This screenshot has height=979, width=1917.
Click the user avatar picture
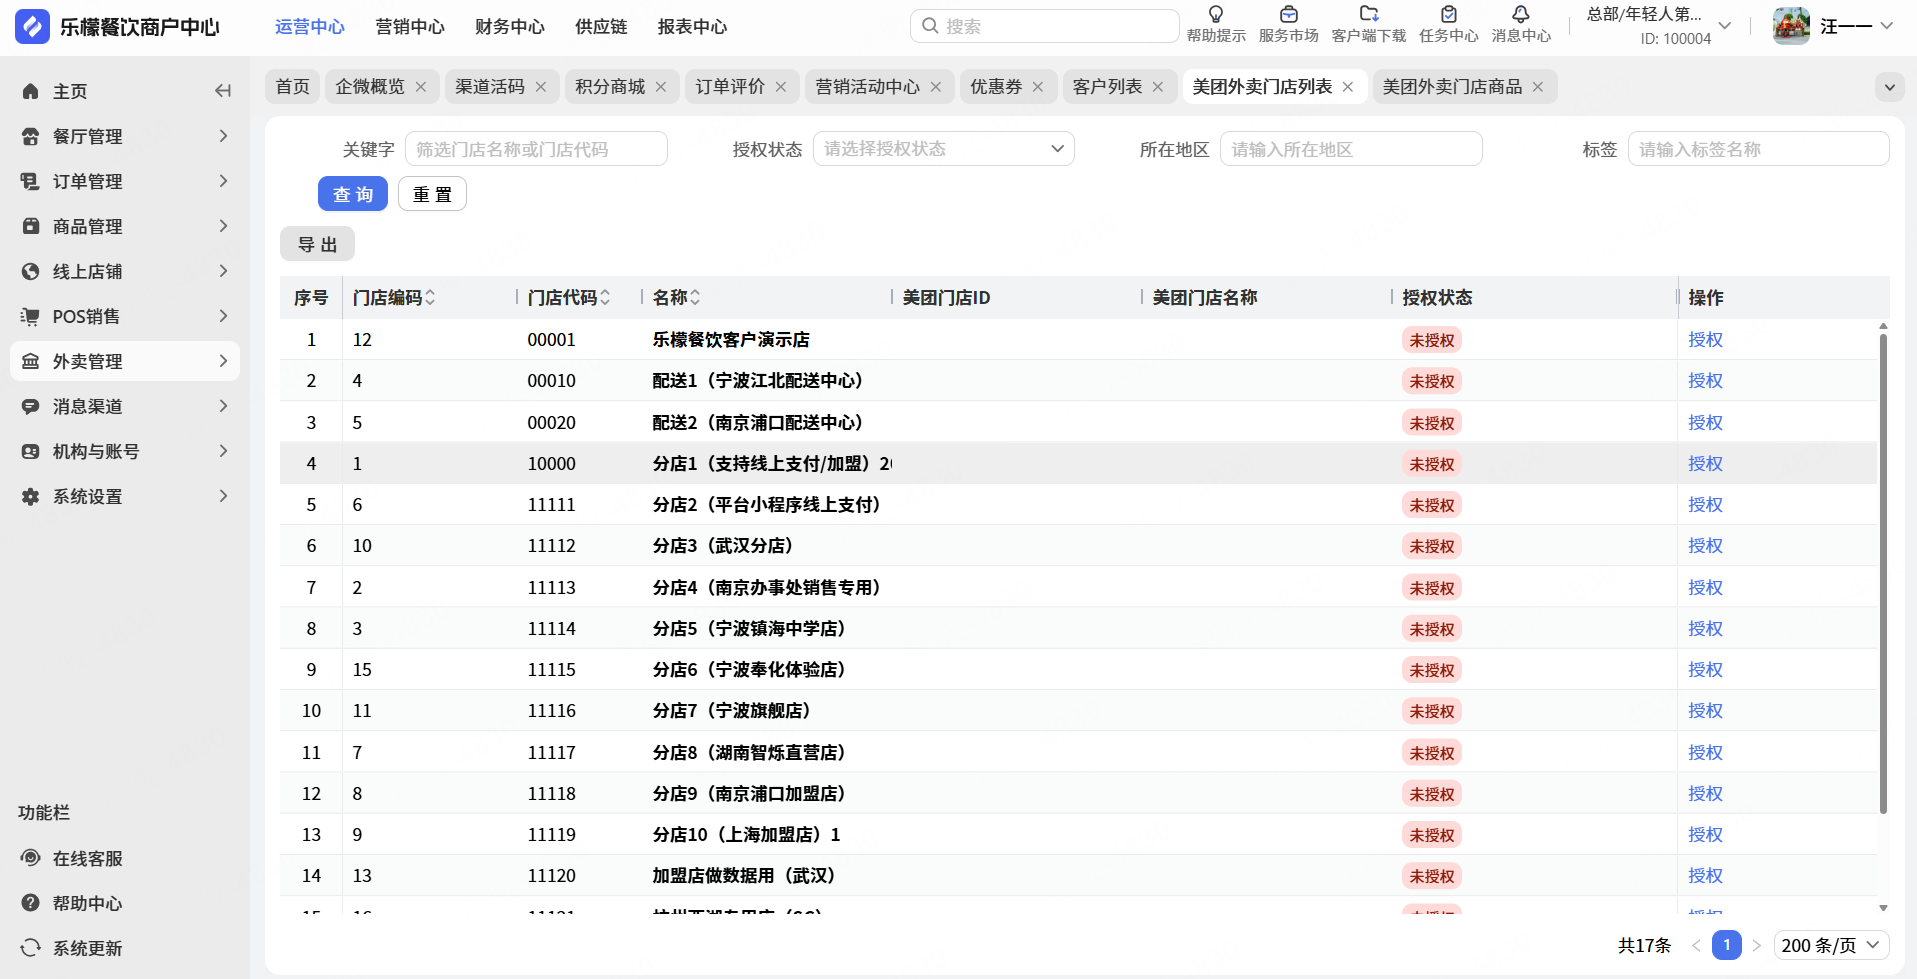pos(1791,26)
